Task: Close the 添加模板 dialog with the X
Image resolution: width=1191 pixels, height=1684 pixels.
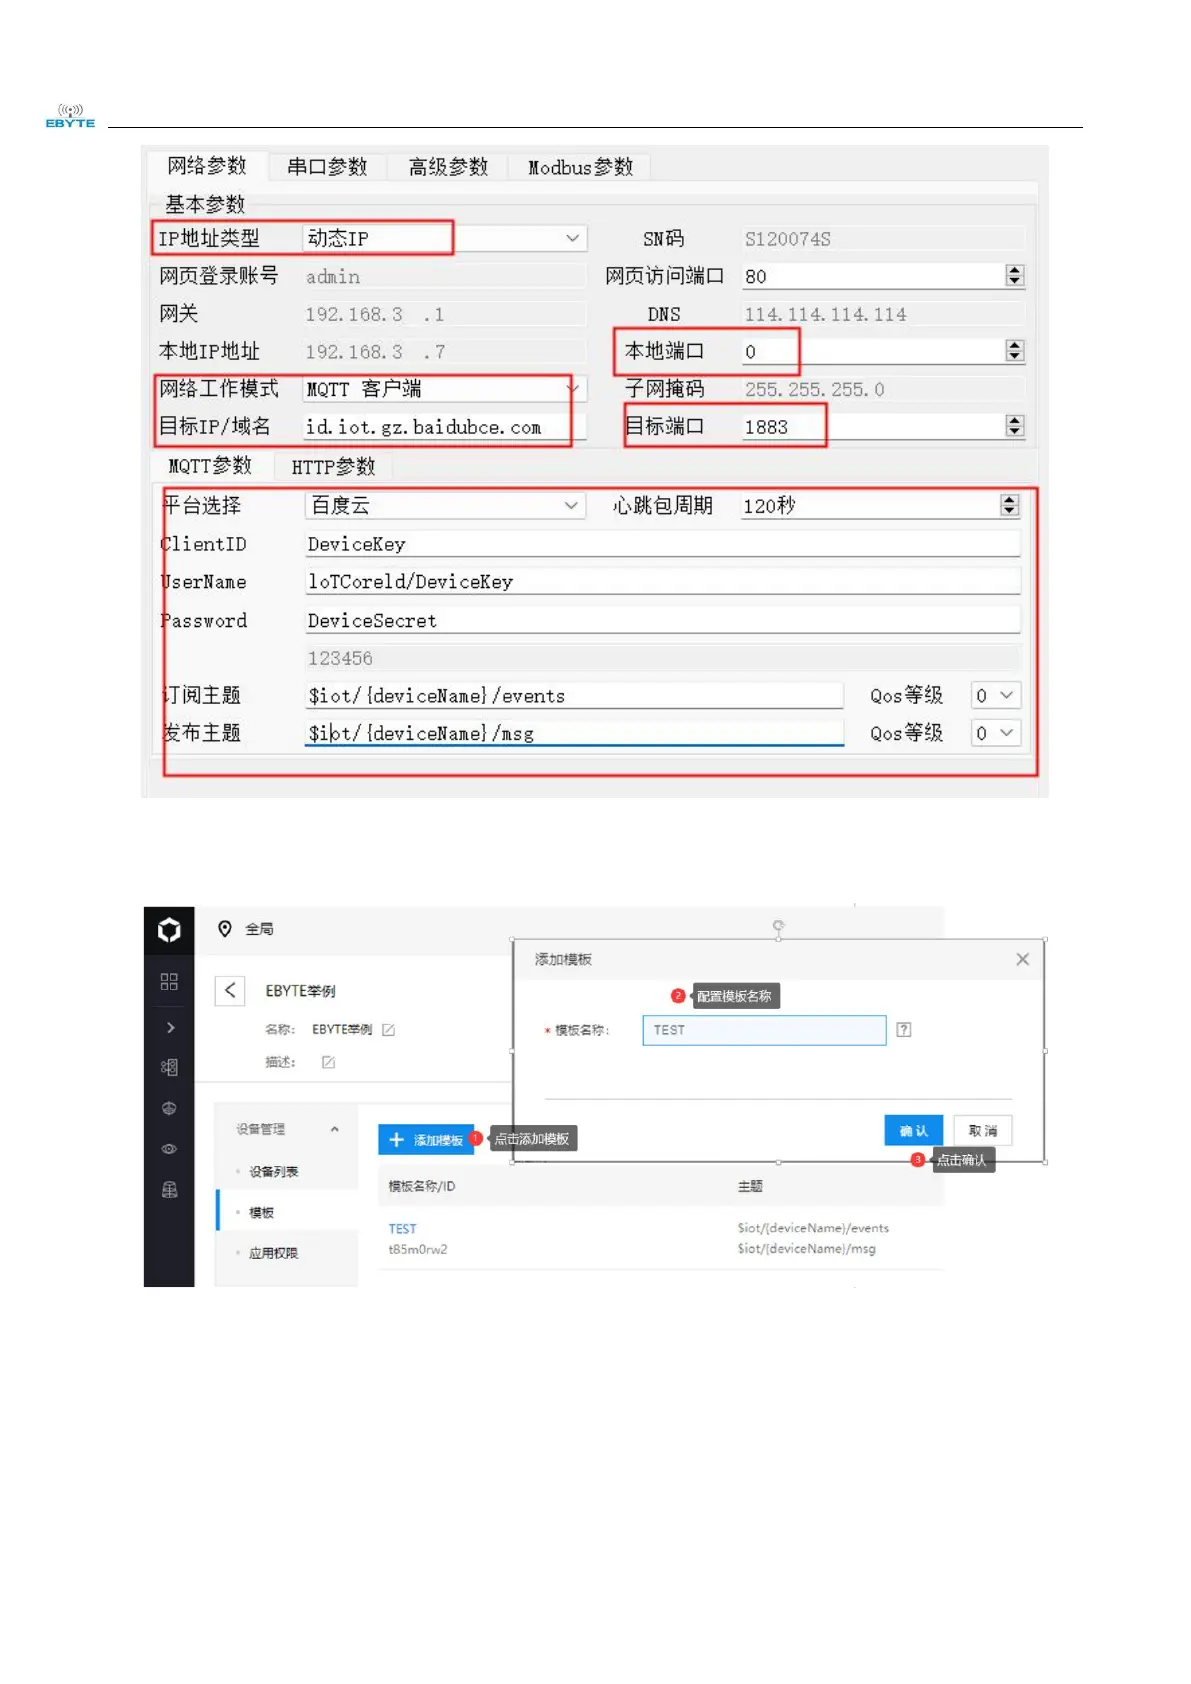Action: tap(1022, 959)
